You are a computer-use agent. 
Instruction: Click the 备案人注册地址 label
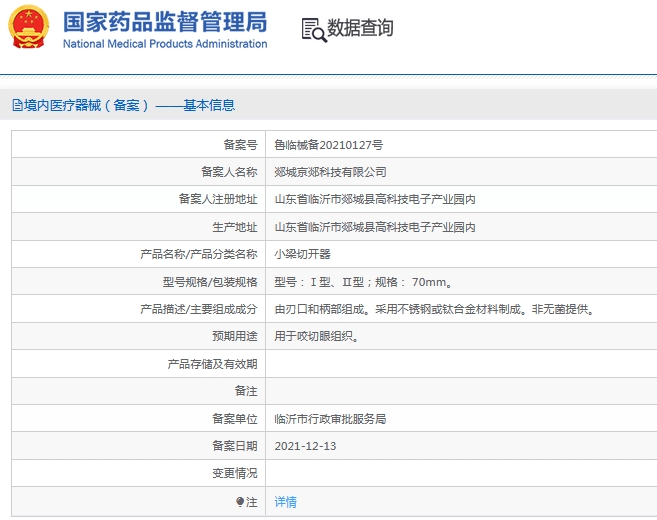point(218,199)
